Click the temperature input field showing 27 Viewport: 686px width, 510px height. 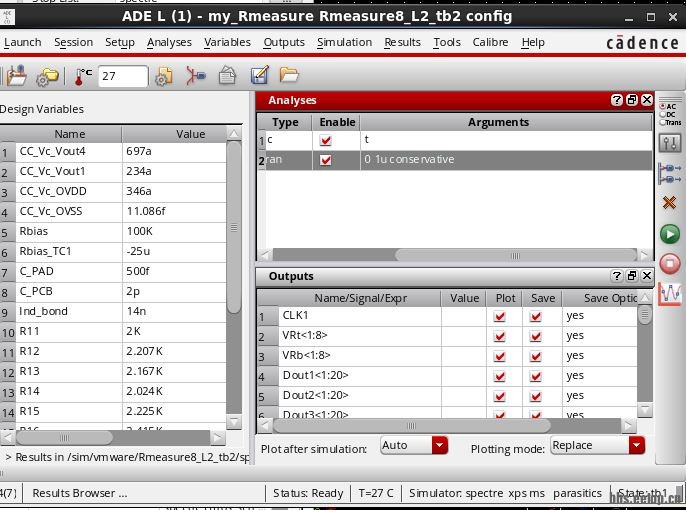point(123,76)
